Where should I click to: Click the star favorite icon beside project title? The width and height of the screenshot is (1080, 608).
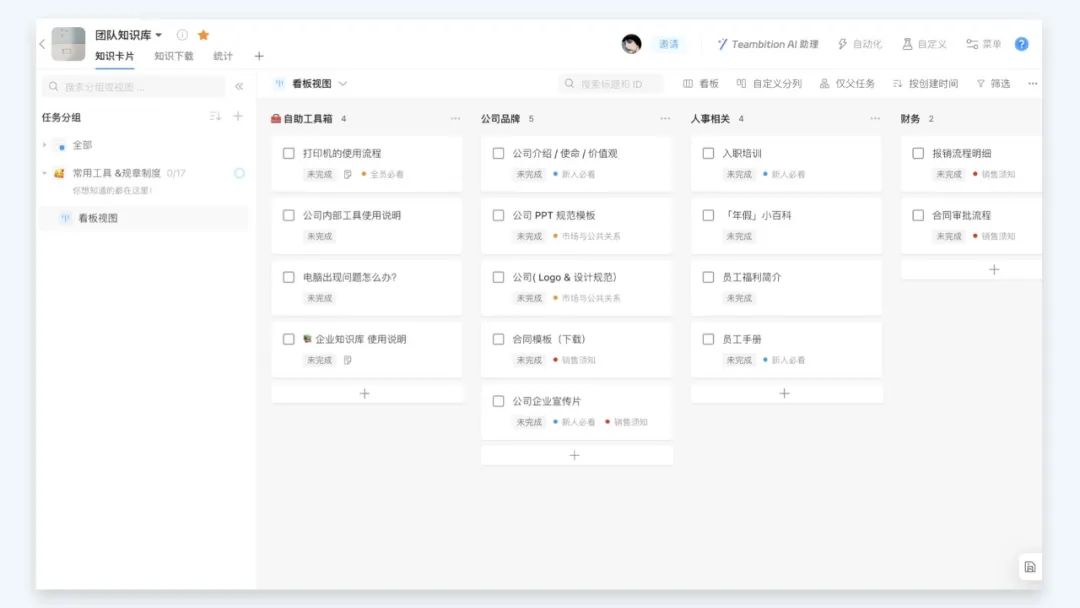click(x=203, y=35)
